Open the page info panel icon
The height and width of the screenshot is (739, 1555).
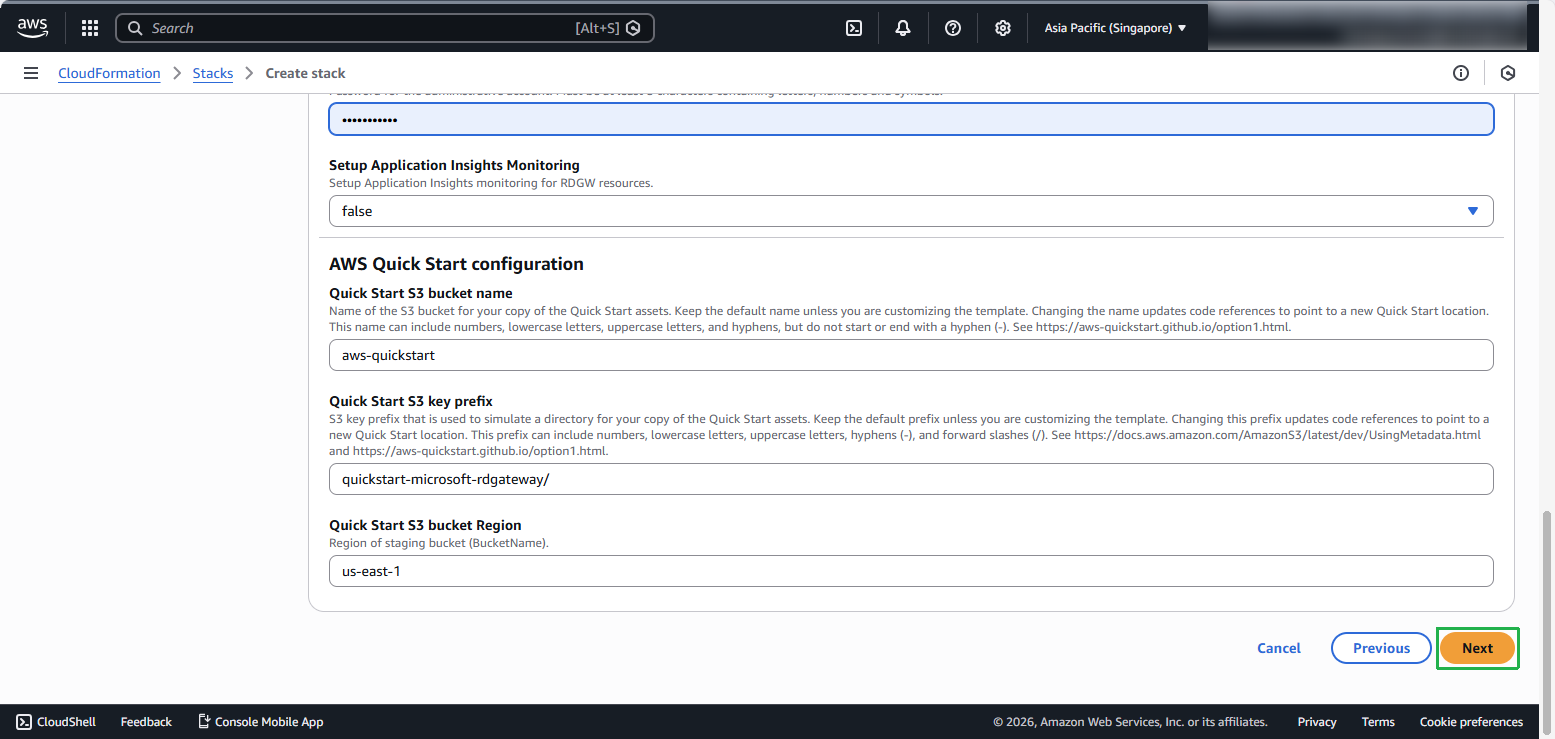pos(1461,72)
